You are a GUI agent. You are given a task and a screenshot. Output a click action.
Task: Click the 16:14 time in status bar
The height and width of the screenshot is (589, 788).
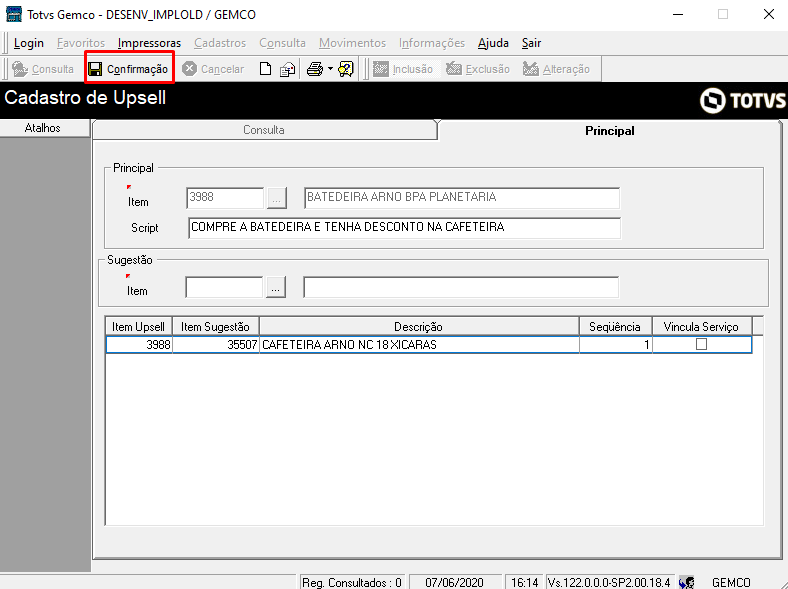coord(525,582)
